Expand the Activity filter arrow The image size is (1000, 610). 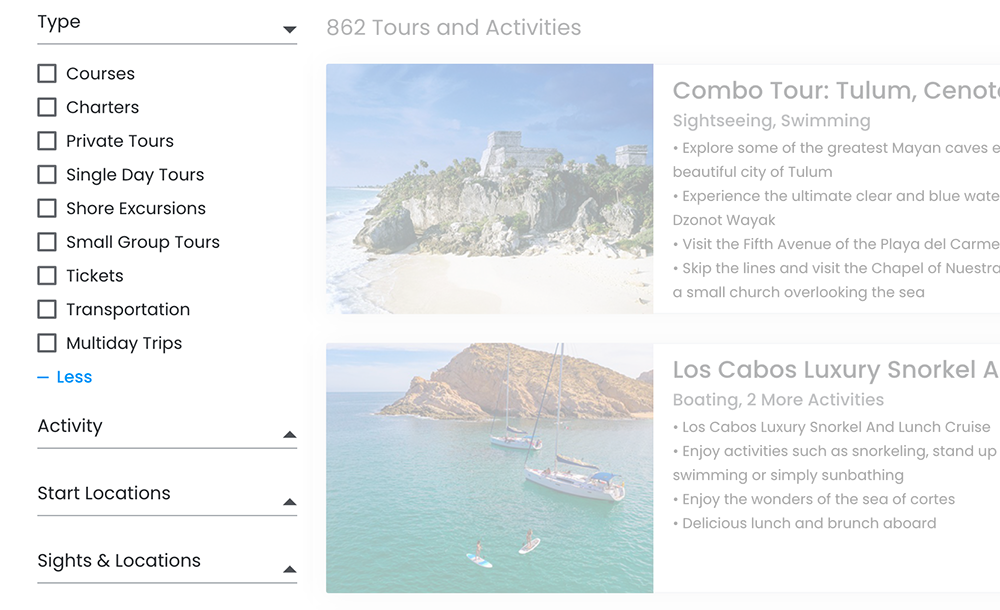pyautogui.click(x=289, y=435)
